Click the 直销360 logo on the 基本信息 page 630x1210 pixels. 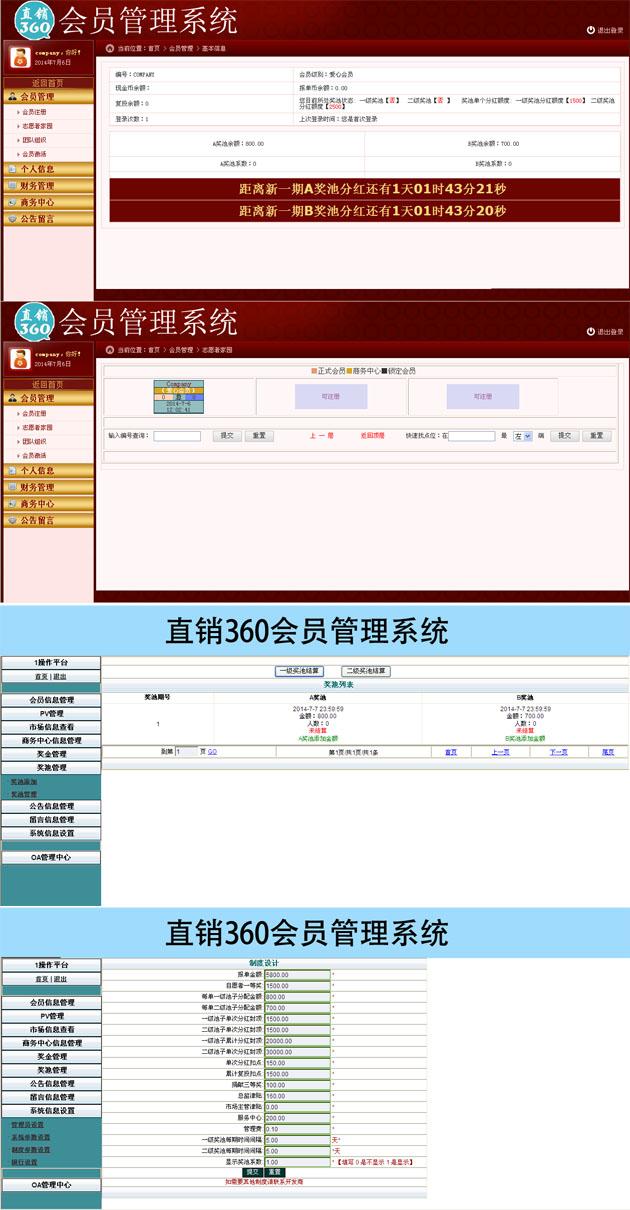pyautogui.click(x=33, y=20)
